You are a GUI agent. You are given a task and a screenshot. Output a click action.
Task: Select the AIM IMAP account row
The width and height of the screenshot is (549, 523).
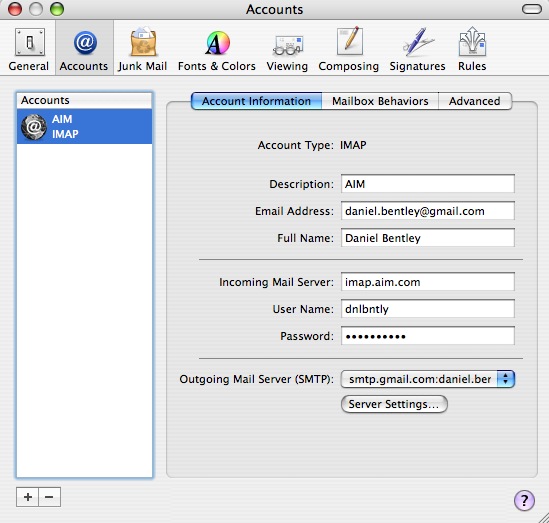pyautogui.click(x=84, y=126)
